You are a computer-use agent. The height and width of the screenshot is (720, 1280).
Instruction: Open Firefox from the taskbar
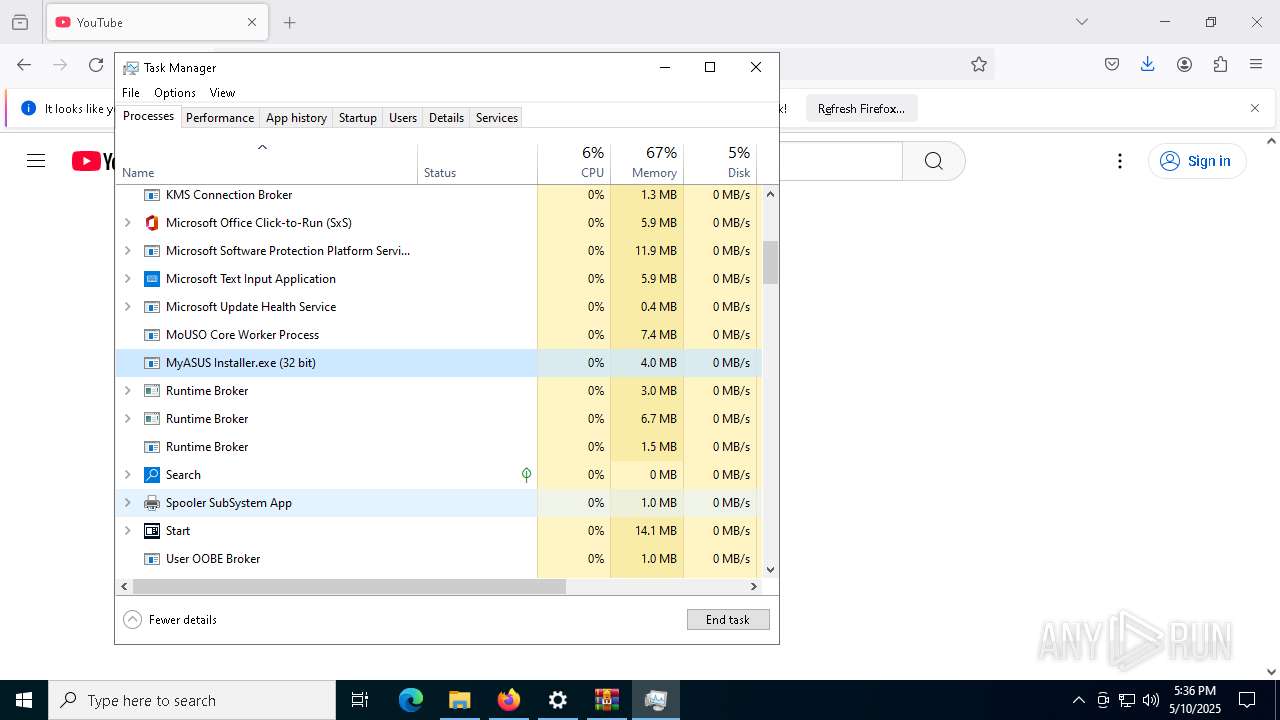click(509, 700)
